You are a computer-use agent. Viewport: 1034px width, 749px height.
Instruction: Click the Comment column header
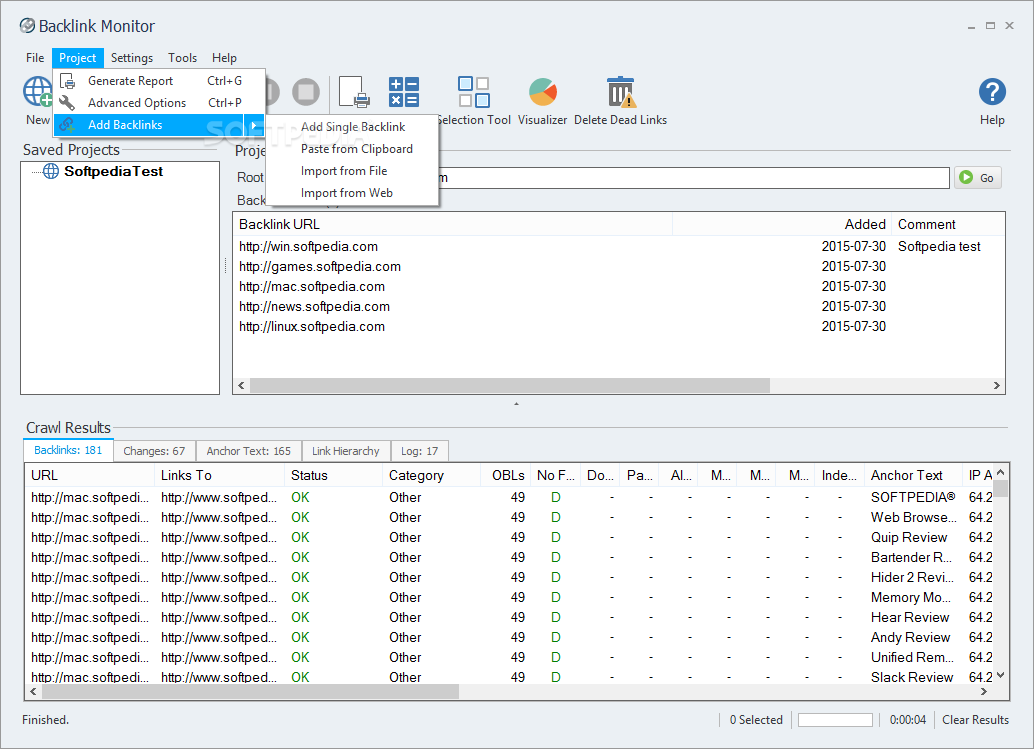[x=948, y=224]
